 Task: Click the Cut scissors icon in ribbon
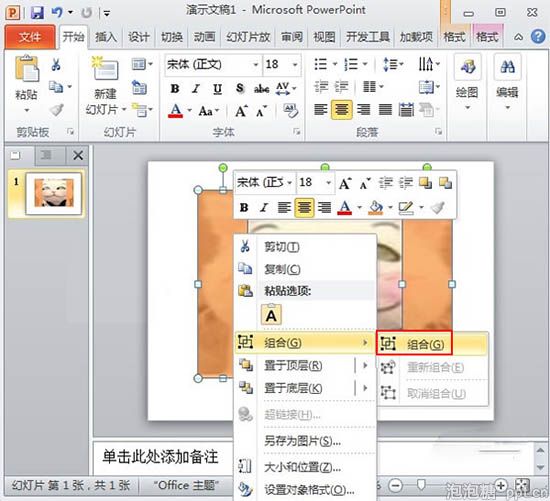click(x=56, y=65)
